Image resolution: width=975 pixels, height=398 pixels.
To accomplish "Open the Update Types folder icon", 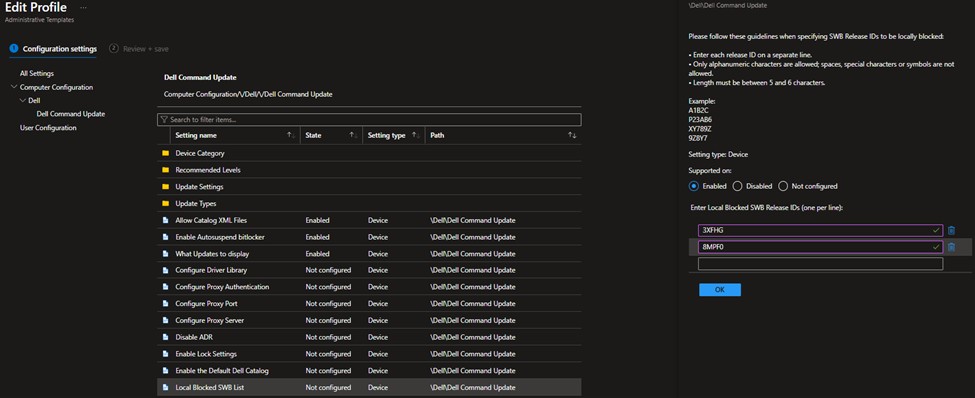I will [165, 203].
